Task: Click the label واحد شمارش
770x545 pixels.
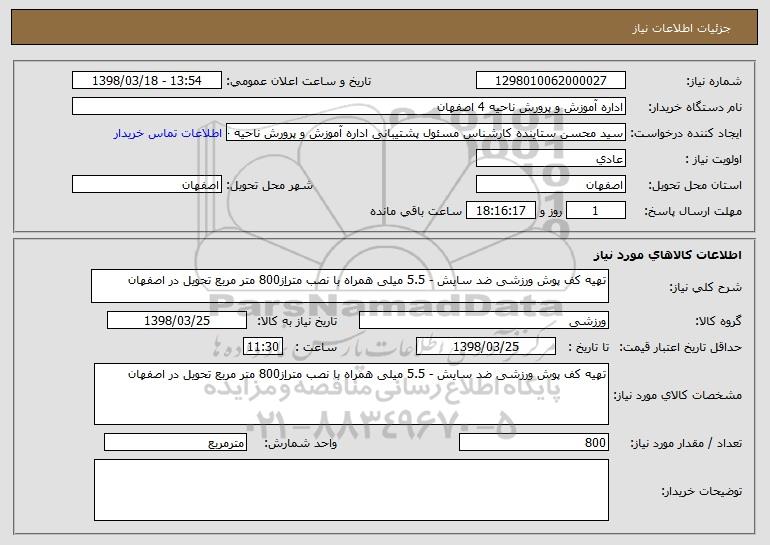Action: coord(301,443)
